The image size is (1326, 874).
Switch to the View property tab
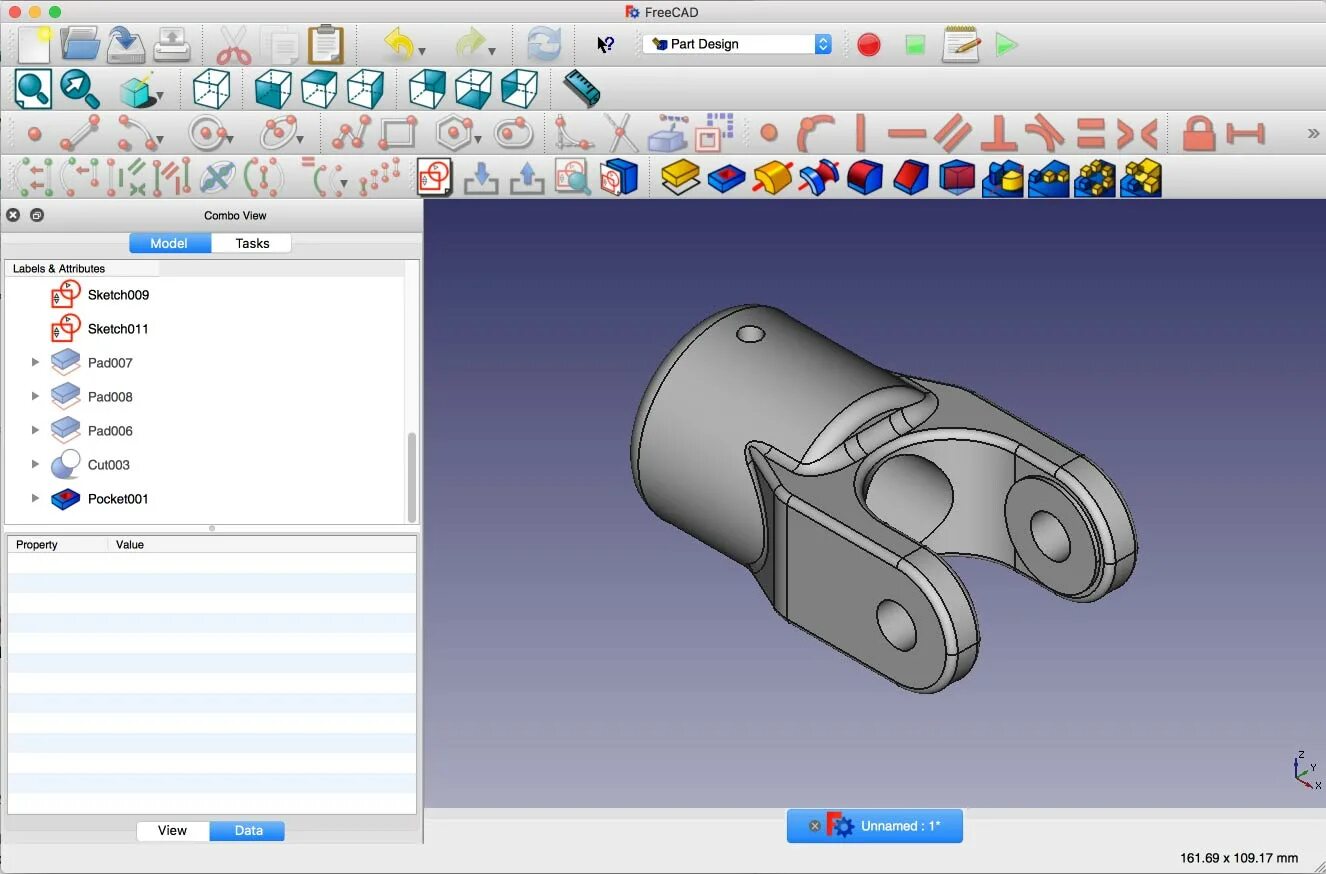(172, 830)
